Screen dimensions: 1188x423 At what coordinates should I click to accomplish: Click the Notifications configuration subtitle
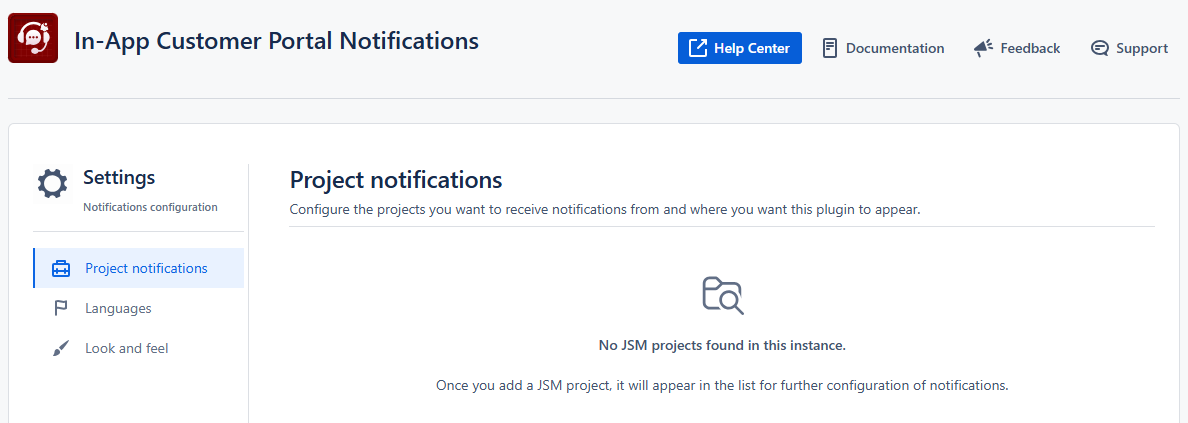tap(150, 207)
